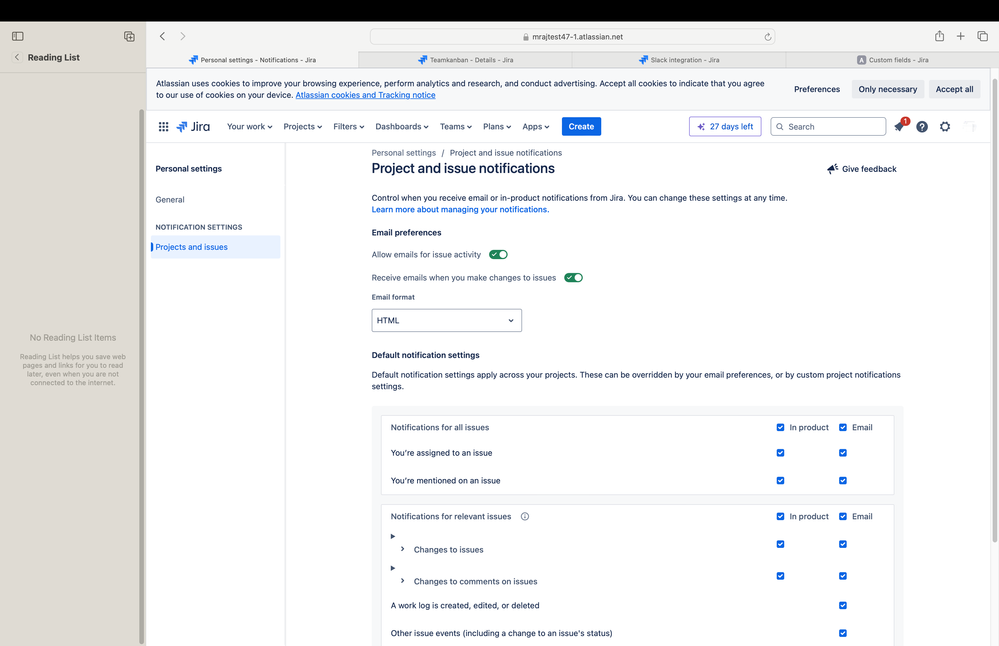Toggle the Safari sidebar icon
The height and width of the screenshot is (646, 999).
[x=18, y=36]
